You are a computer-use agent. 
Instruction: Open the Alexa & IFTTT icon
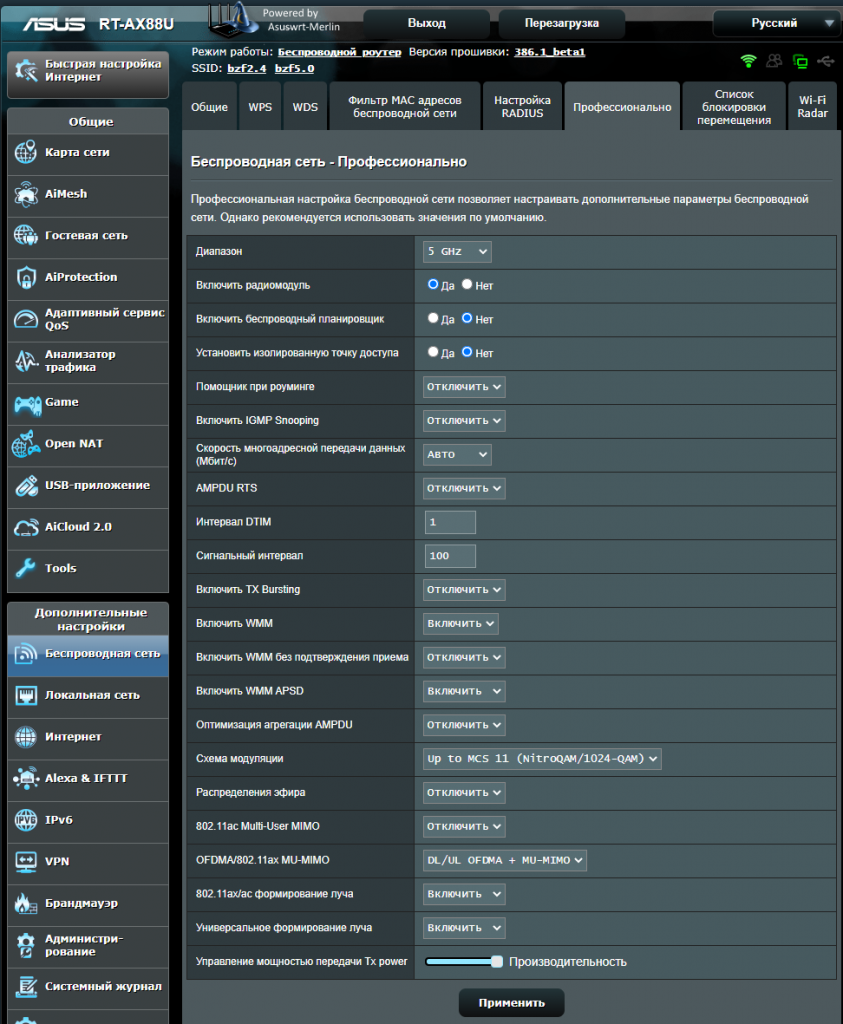click(x=26, y=778)
